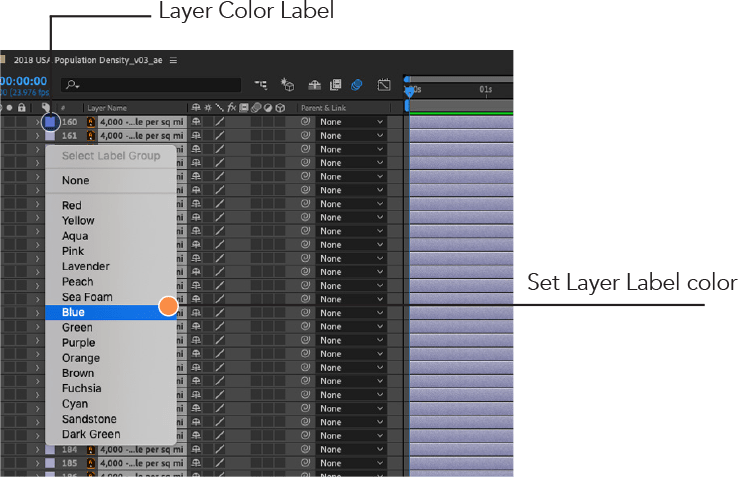Toggle the Shy switch on layer 184

tap(196, 449)
